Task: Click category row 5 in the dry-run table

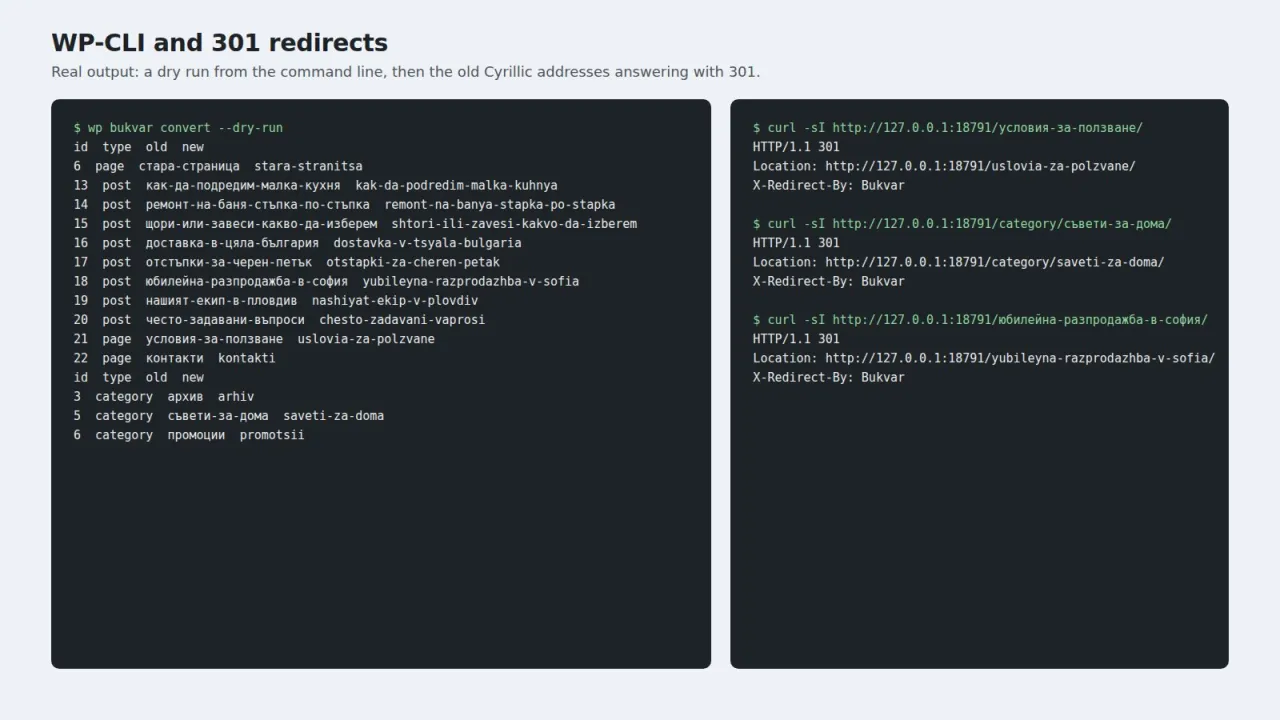Action: 228,416
